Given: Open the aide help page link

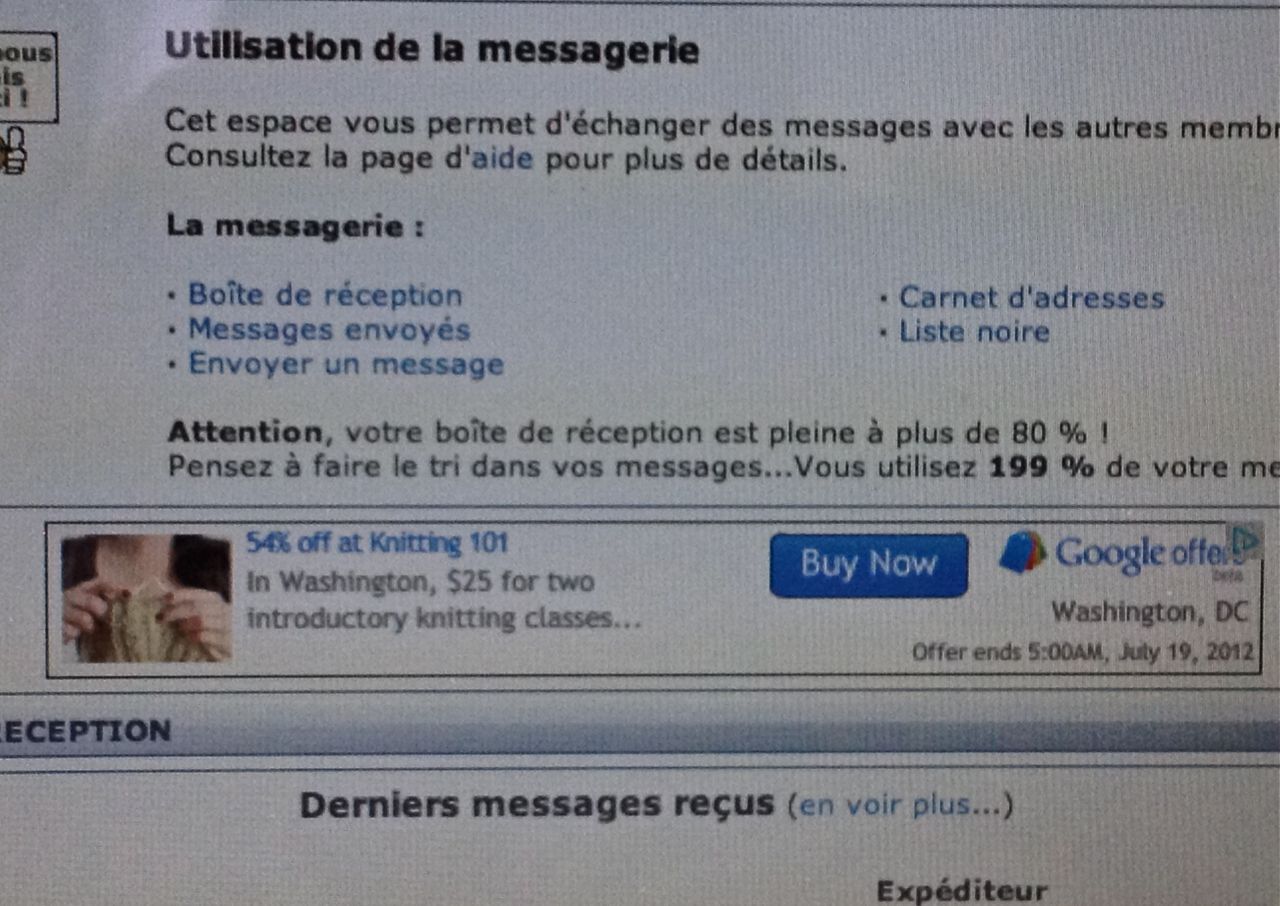Looking at the screenshot, I should click(x=502, y=159).
